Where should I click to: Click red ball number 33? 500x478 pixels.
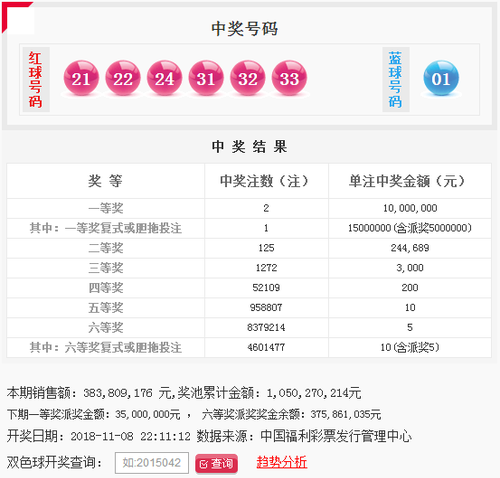(289, 78)
